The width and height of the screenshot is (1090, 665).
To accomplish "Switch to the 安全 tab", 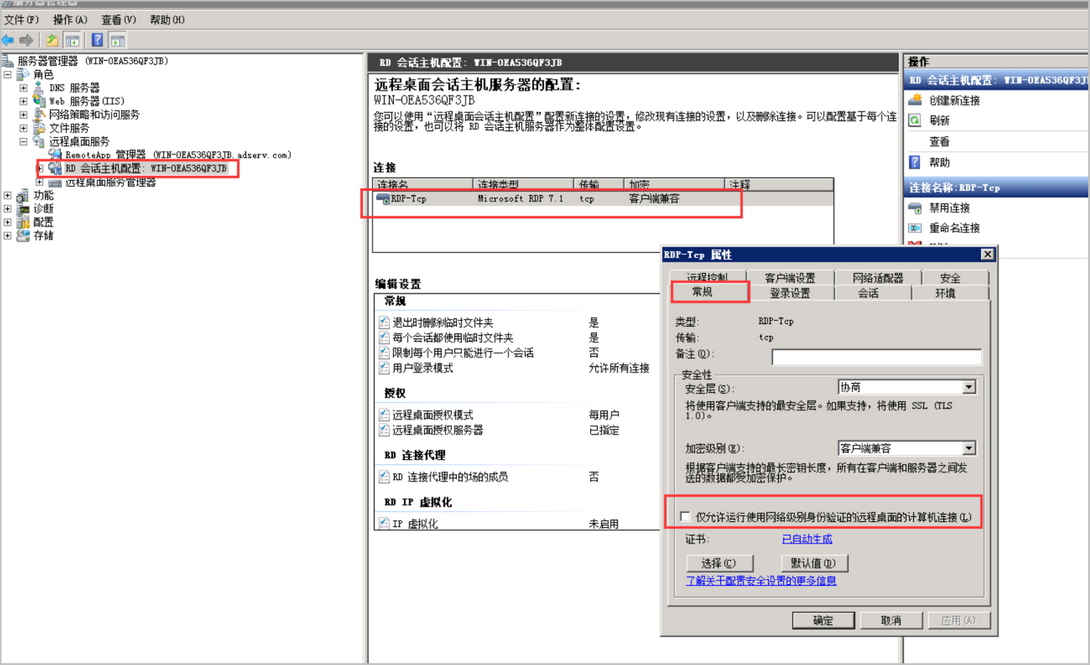I will click(x=950, y=277).
